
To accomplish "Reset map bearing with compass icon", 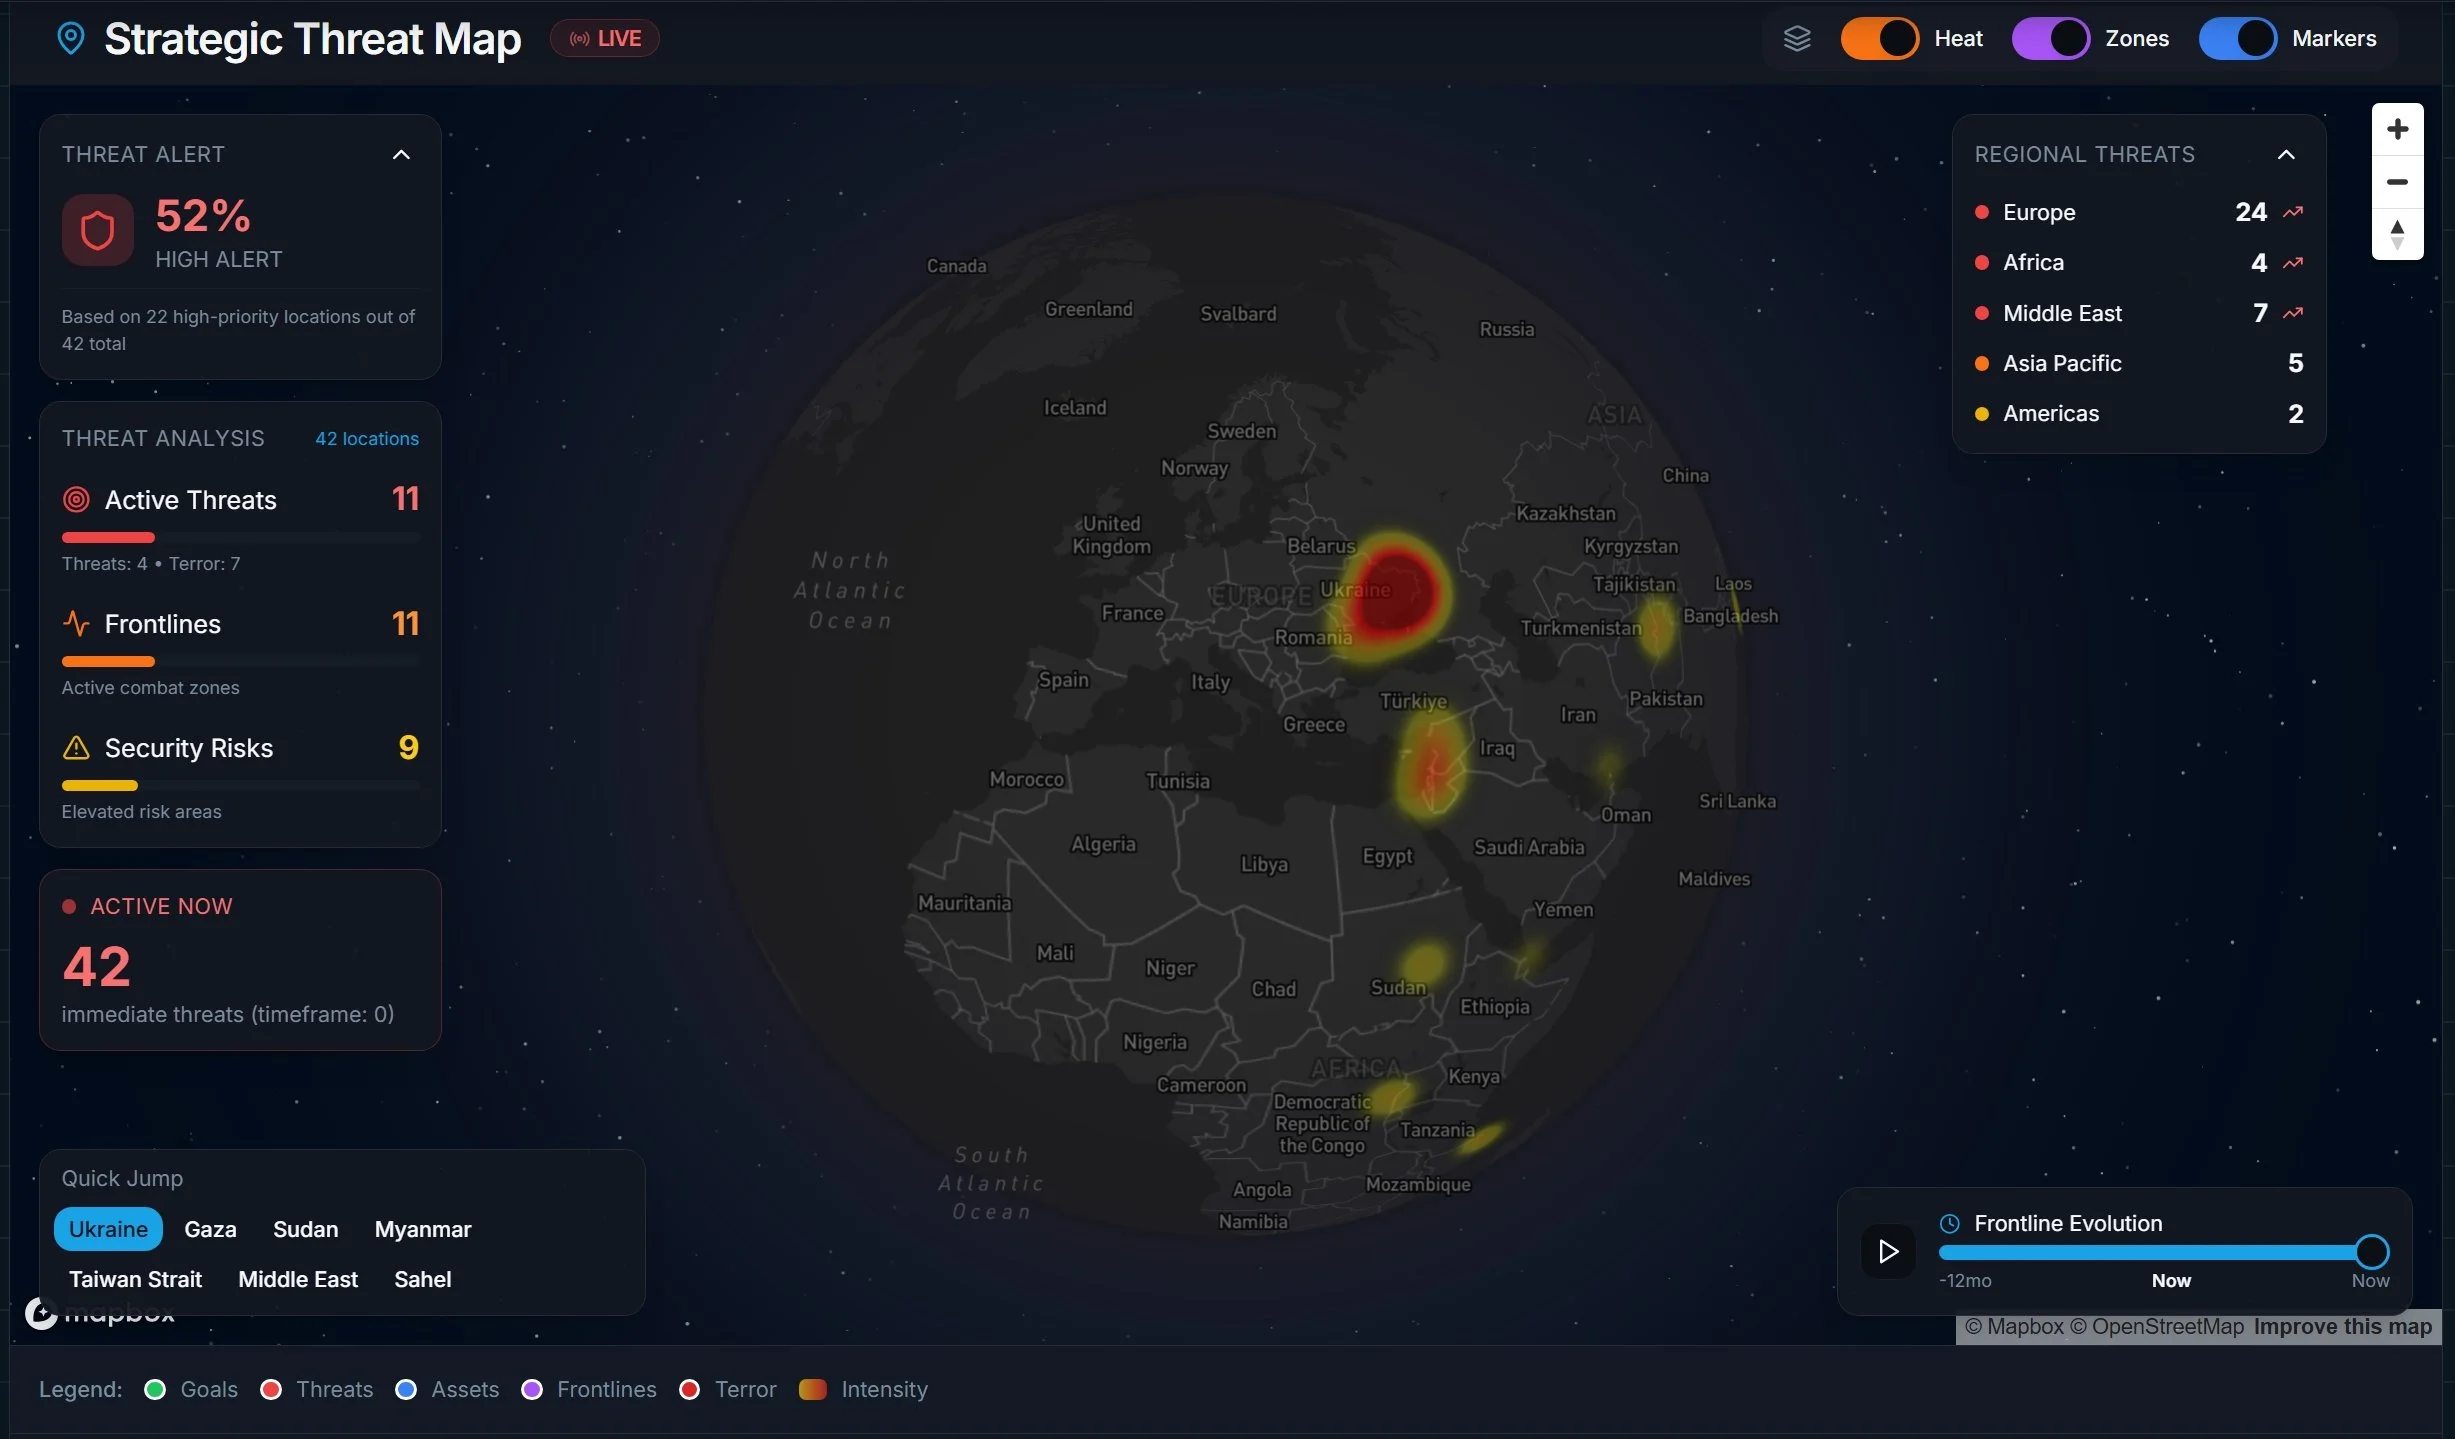I will coord(2397,235).
